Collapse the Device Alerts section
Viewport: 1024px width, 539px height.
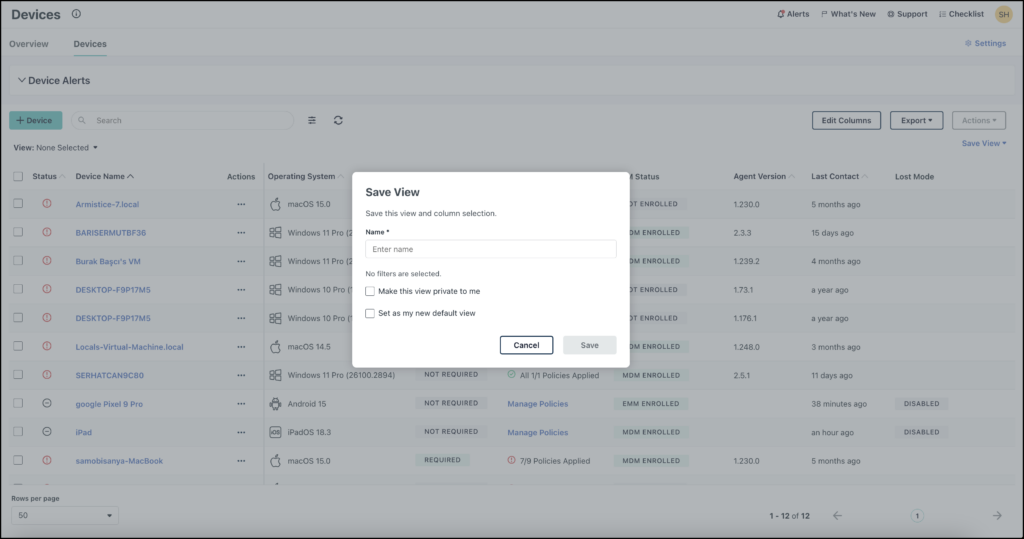click(22, 80)
